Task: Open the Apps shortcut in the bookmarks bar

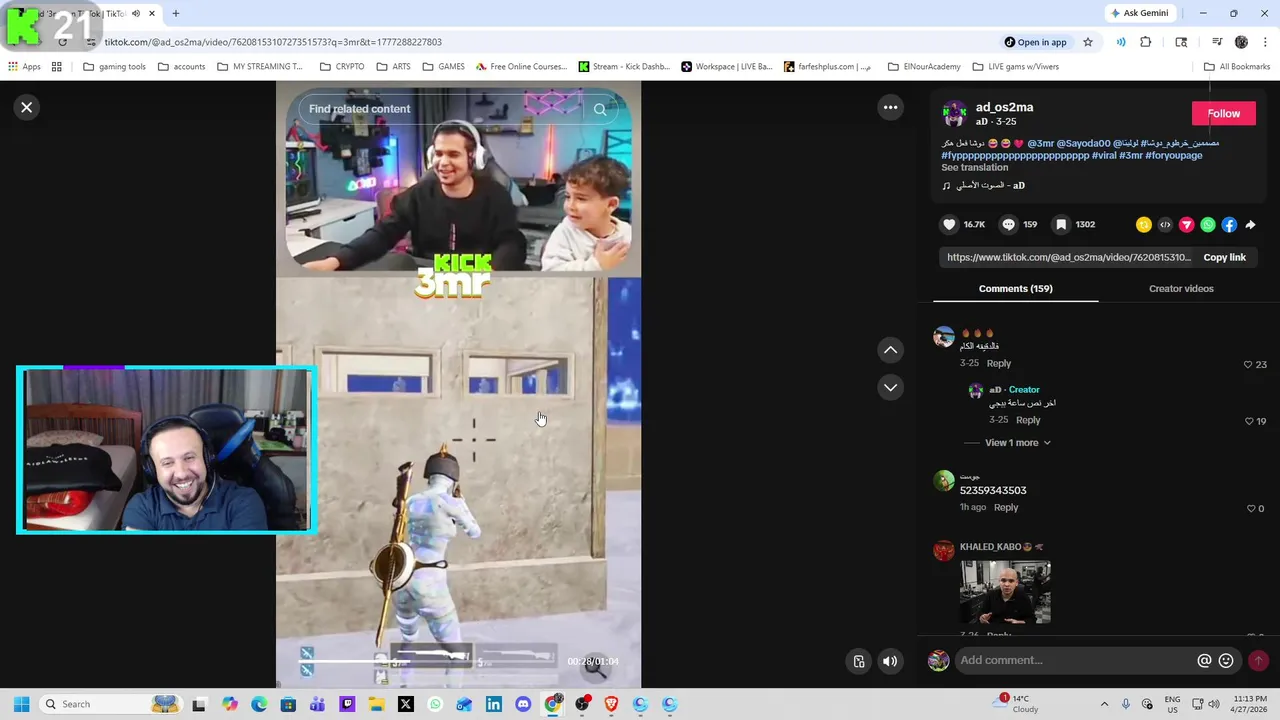Action: point(24,67)
